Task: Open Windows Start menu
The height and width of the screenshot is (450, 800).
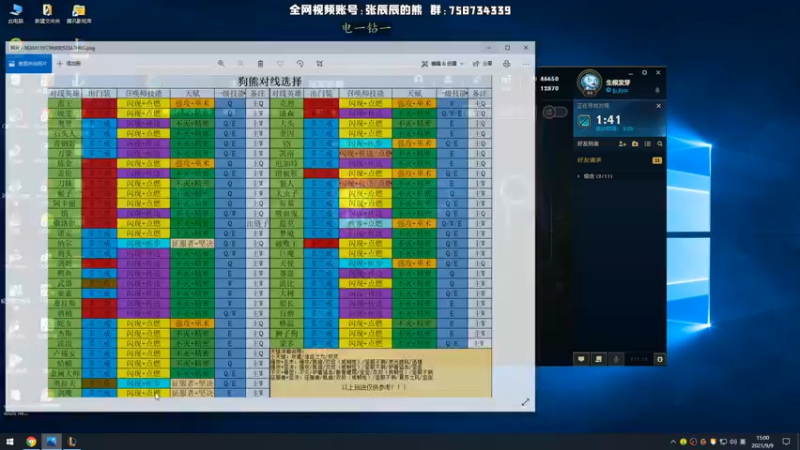Action: coord(10,441)
